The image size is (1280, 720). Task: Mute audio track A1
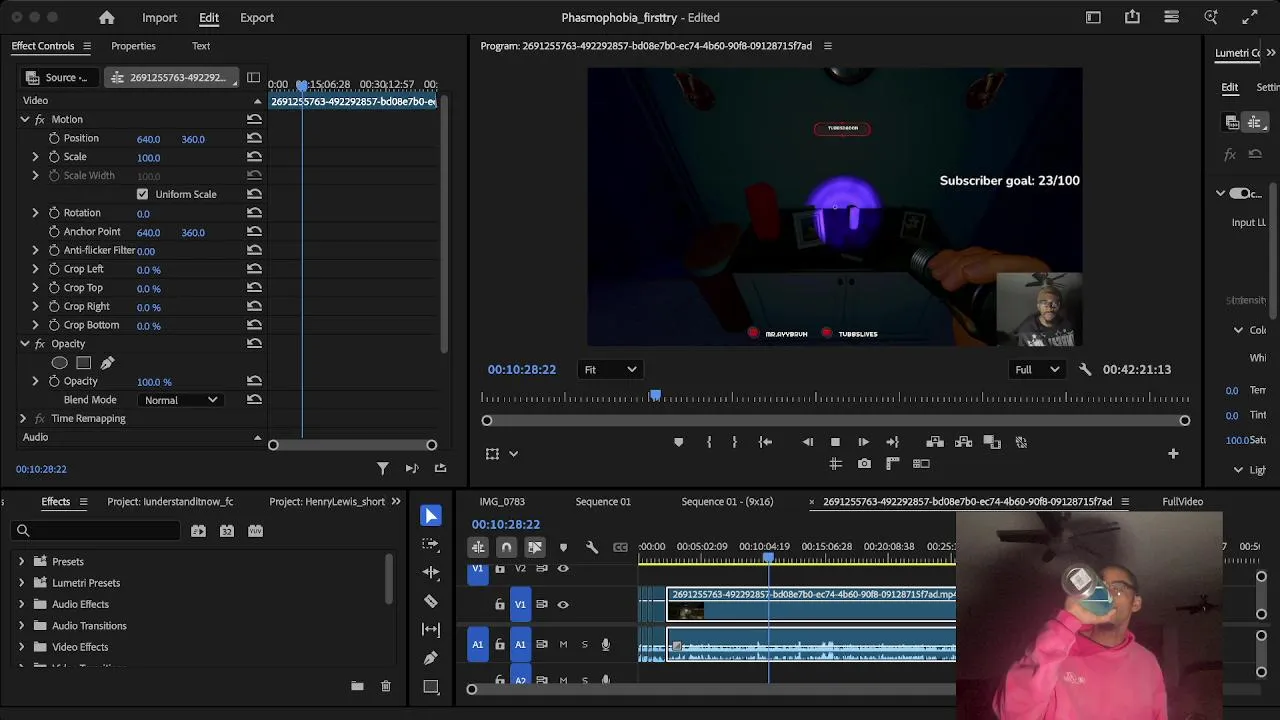click(x=563, y=645)
